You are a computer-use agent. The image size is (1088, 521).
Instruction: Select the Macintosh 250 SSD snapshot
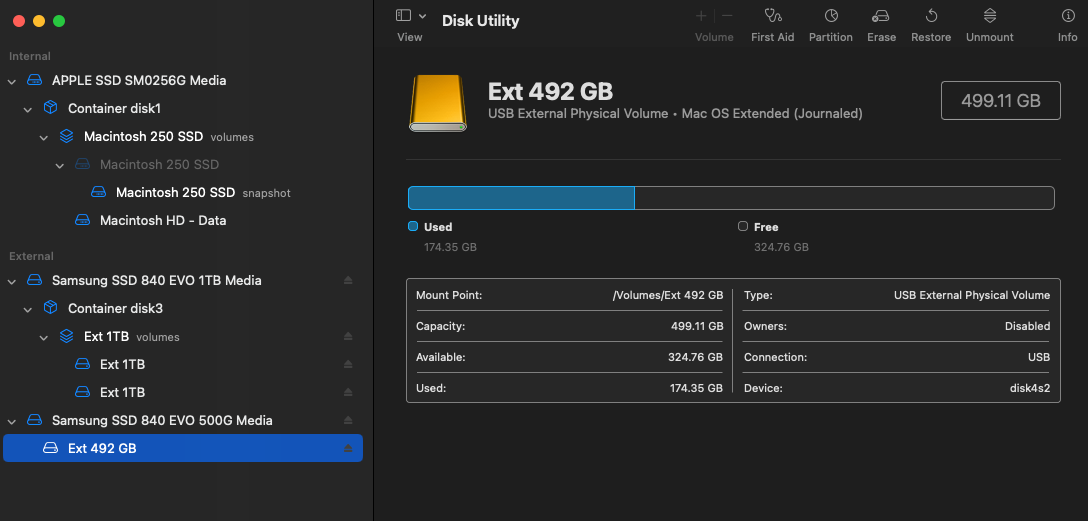175,192
